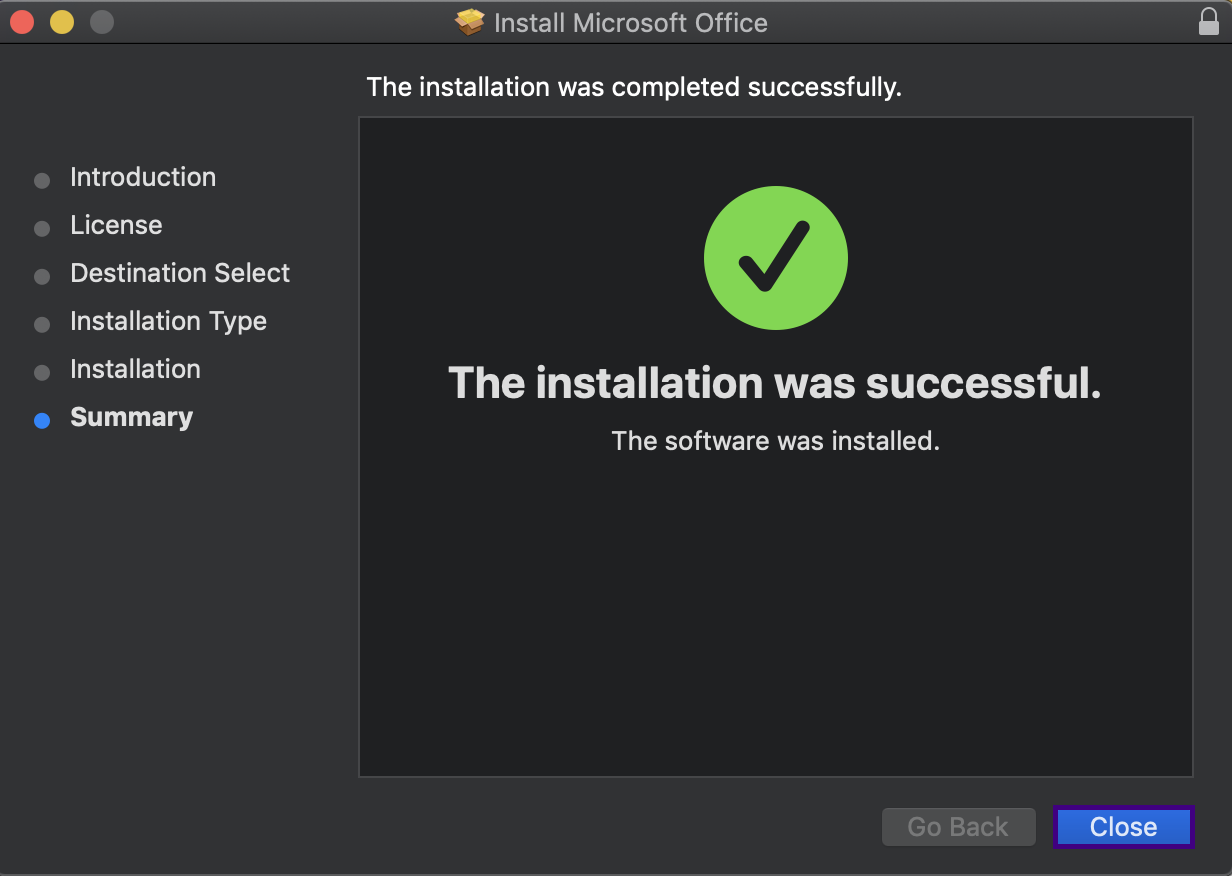Click the bullet beside Installation Type
Screen dimensions: 1232x876
pyautogui.click(x=42, y=325)
